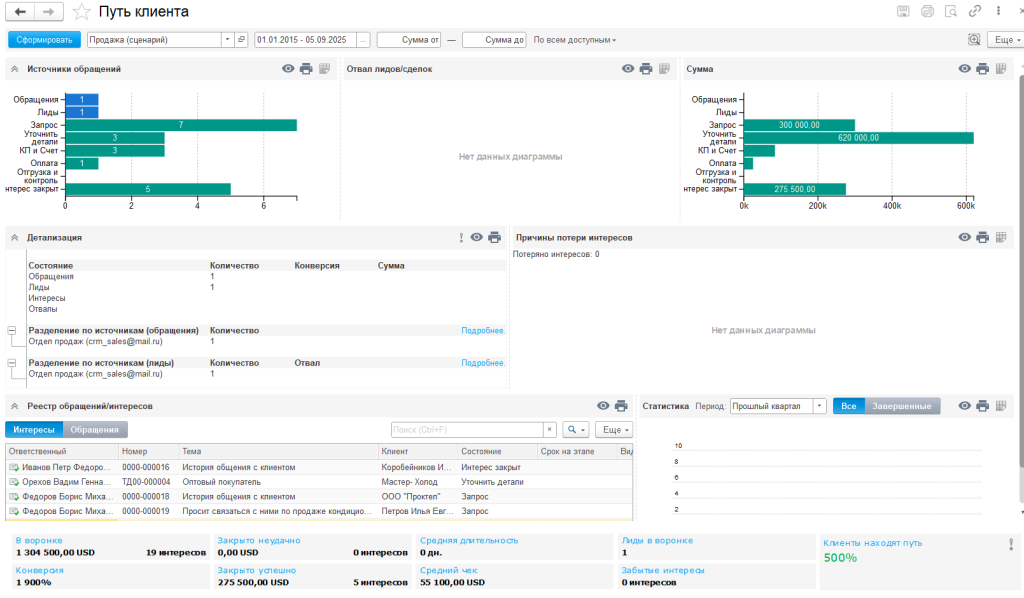Hide the Статистика panel with eye icon
This screenshot has width=1024, height=598.
pos(965,406)
